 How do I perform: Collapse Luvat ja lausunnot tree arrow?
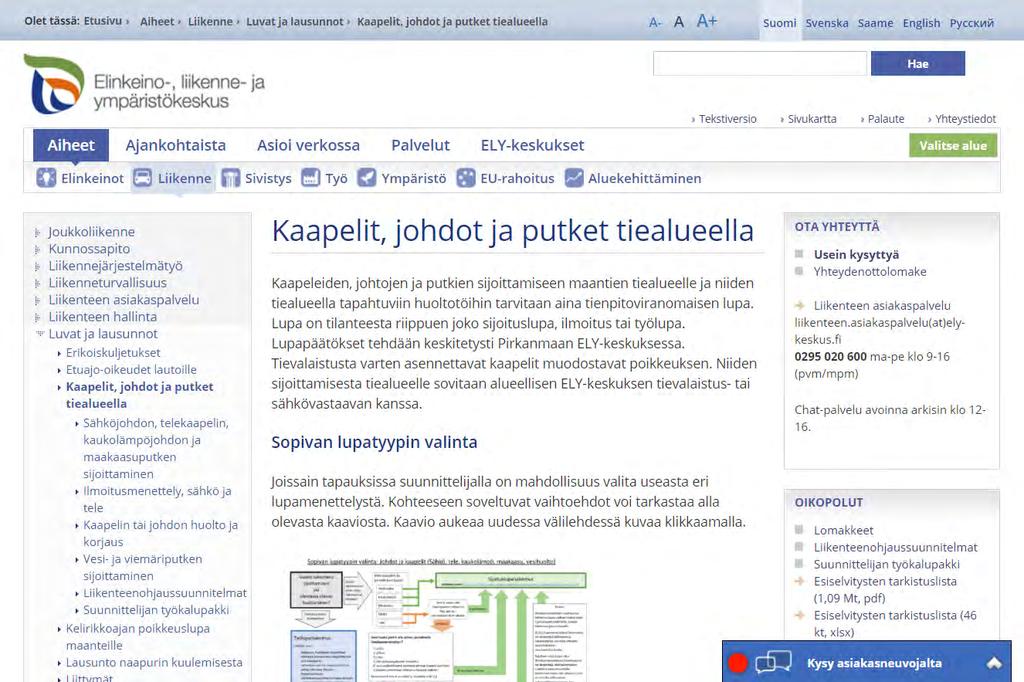(x=39, y=334)
